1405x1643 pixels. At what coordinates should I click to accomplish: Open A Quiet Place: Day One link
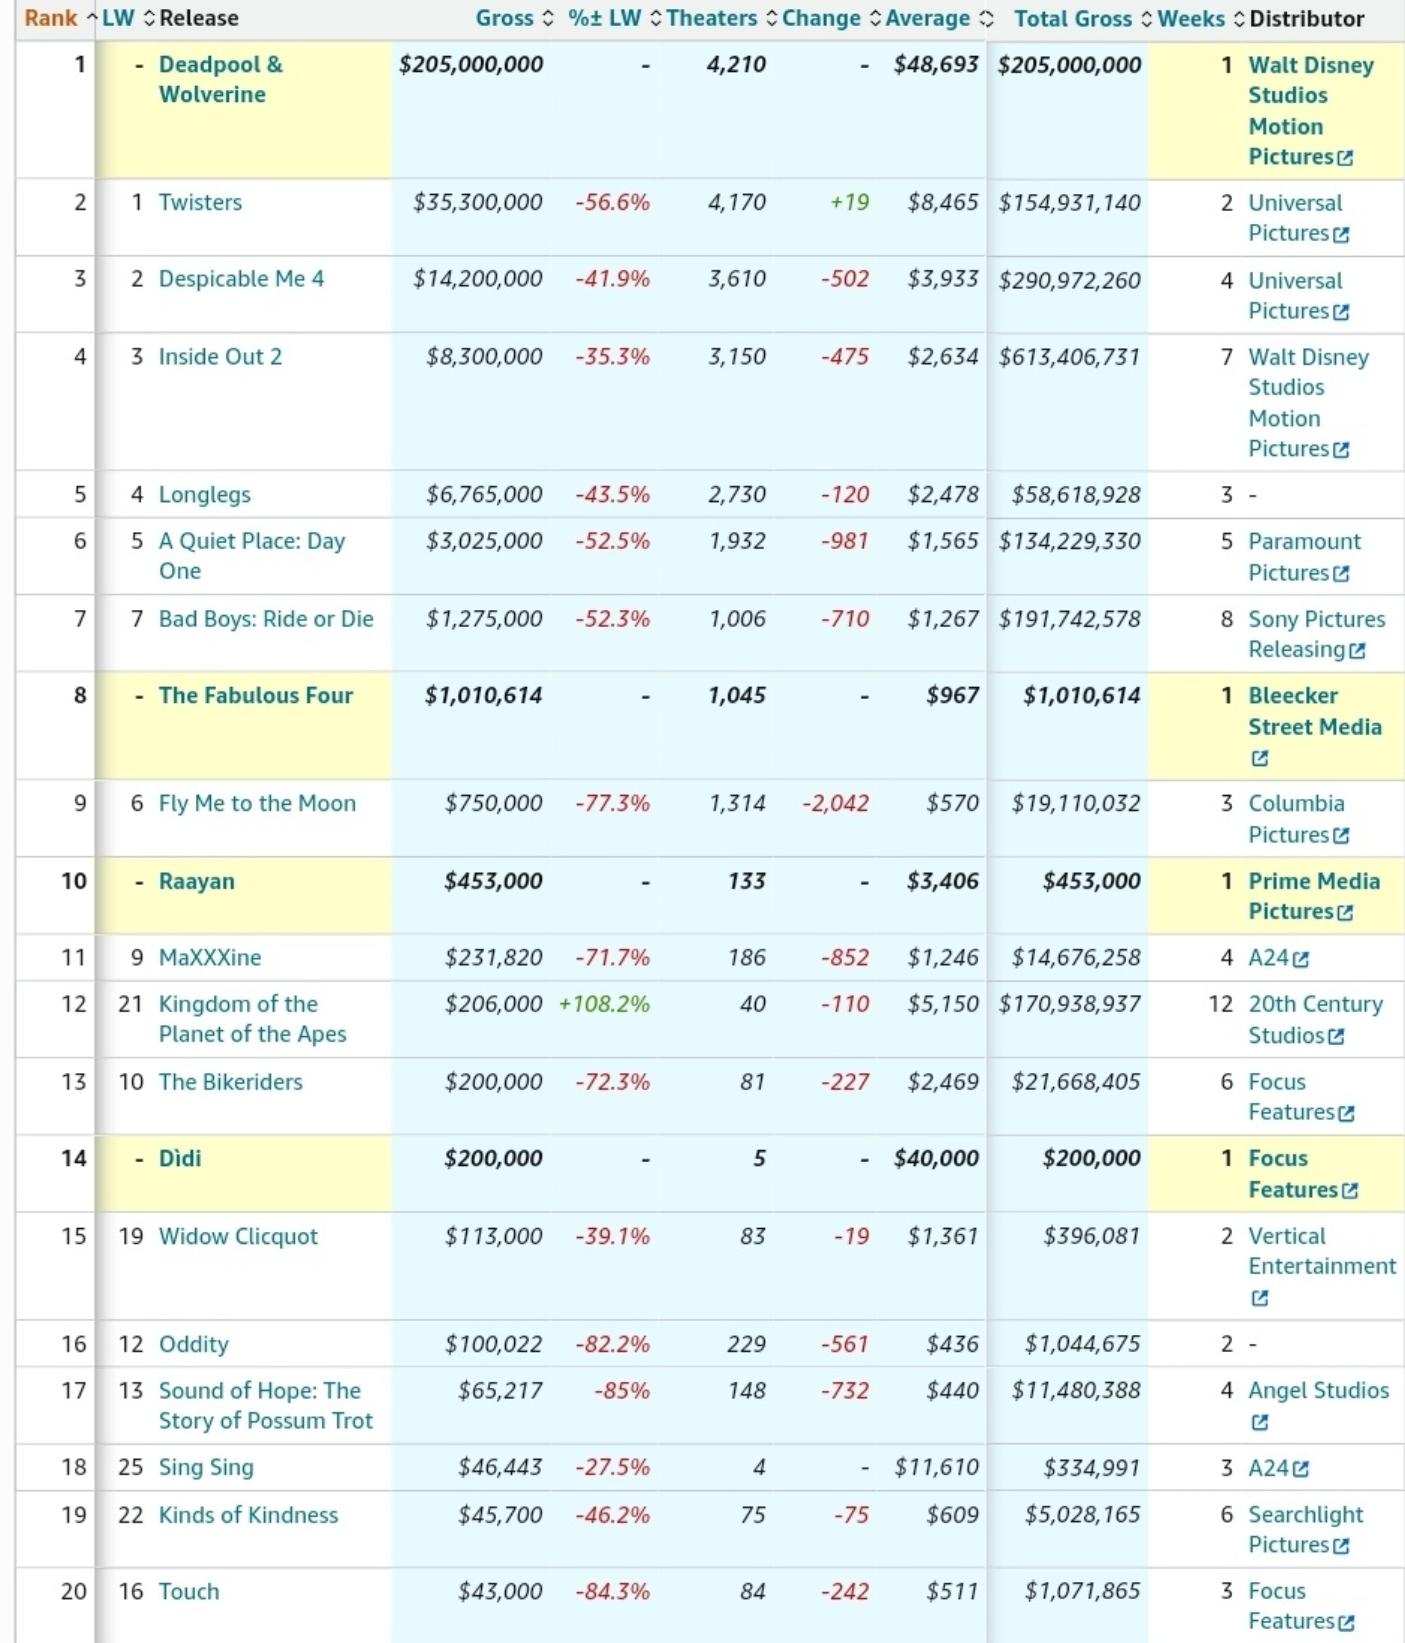(x=252, y=556)
